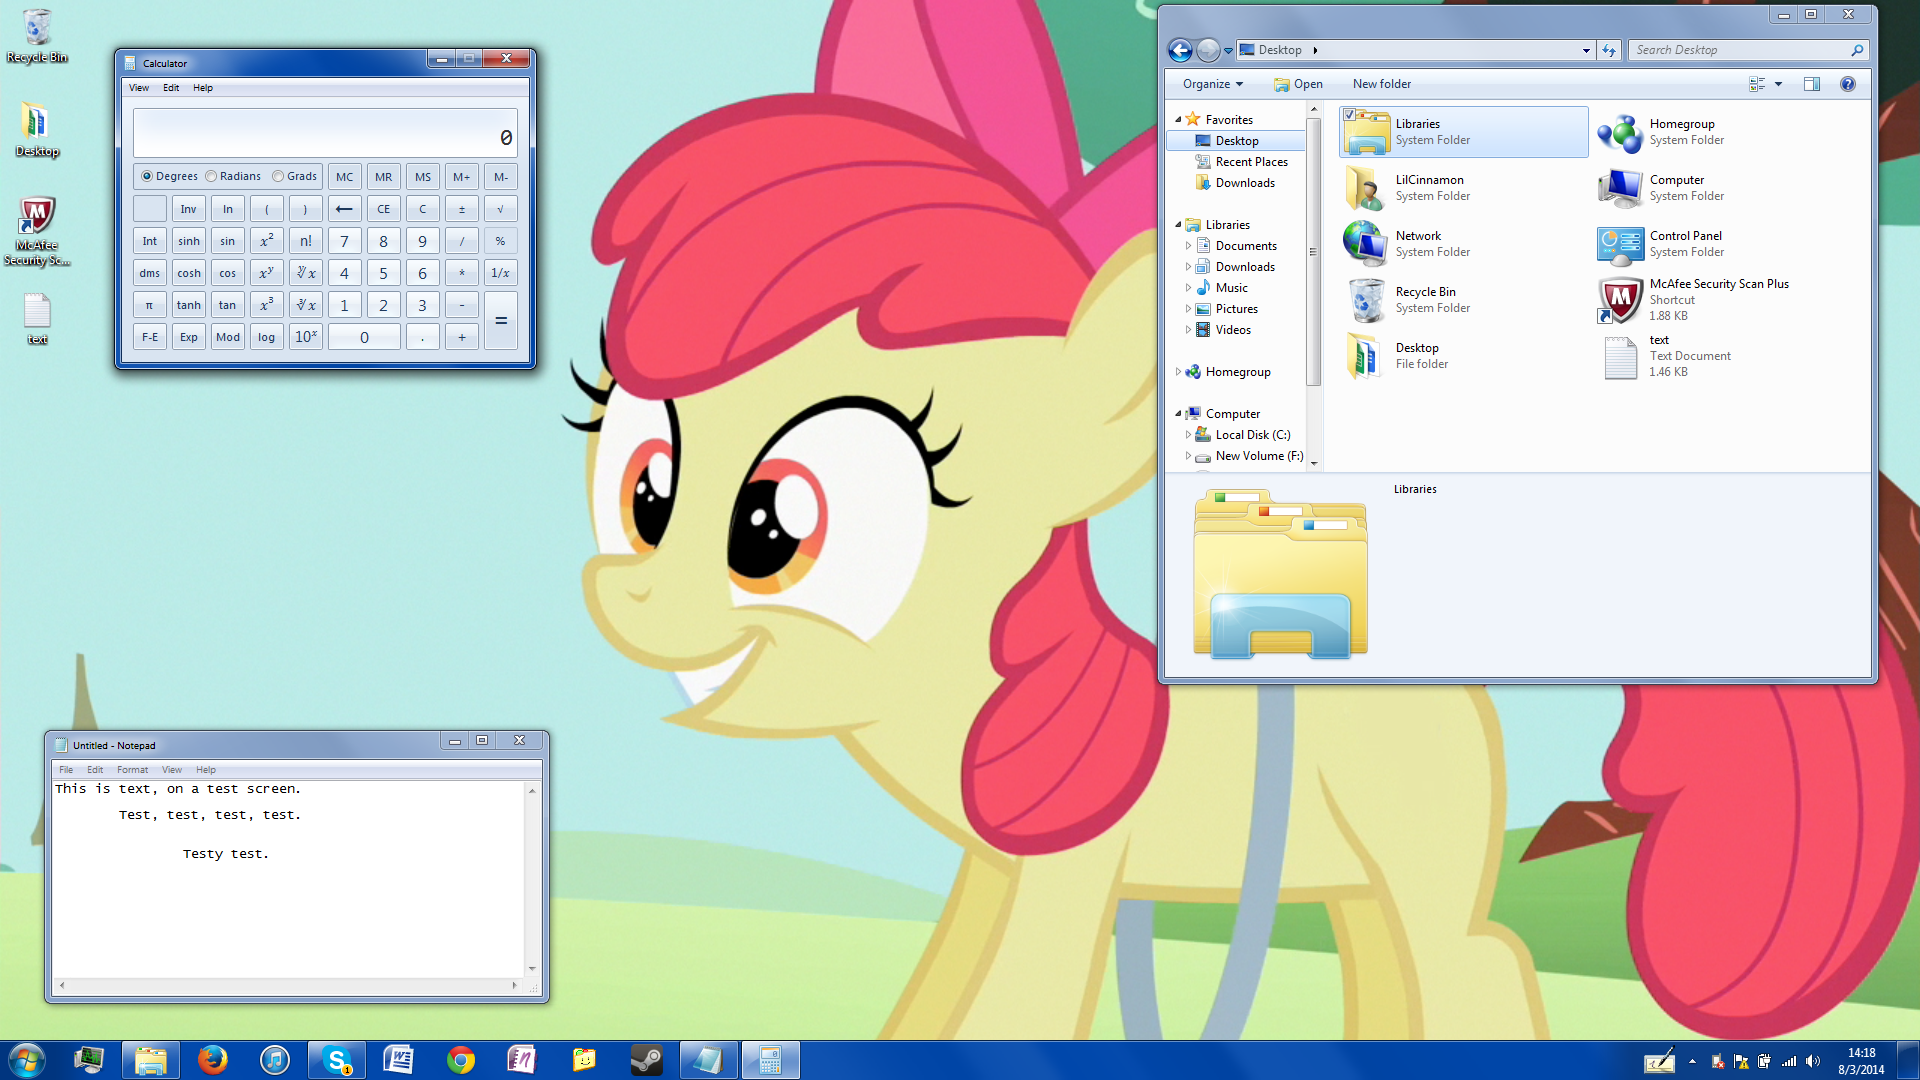Open the Notepad Format menu
The width and height of the screenshot is (1920, 1080).
pyautogui.click(x=132, y=770)
